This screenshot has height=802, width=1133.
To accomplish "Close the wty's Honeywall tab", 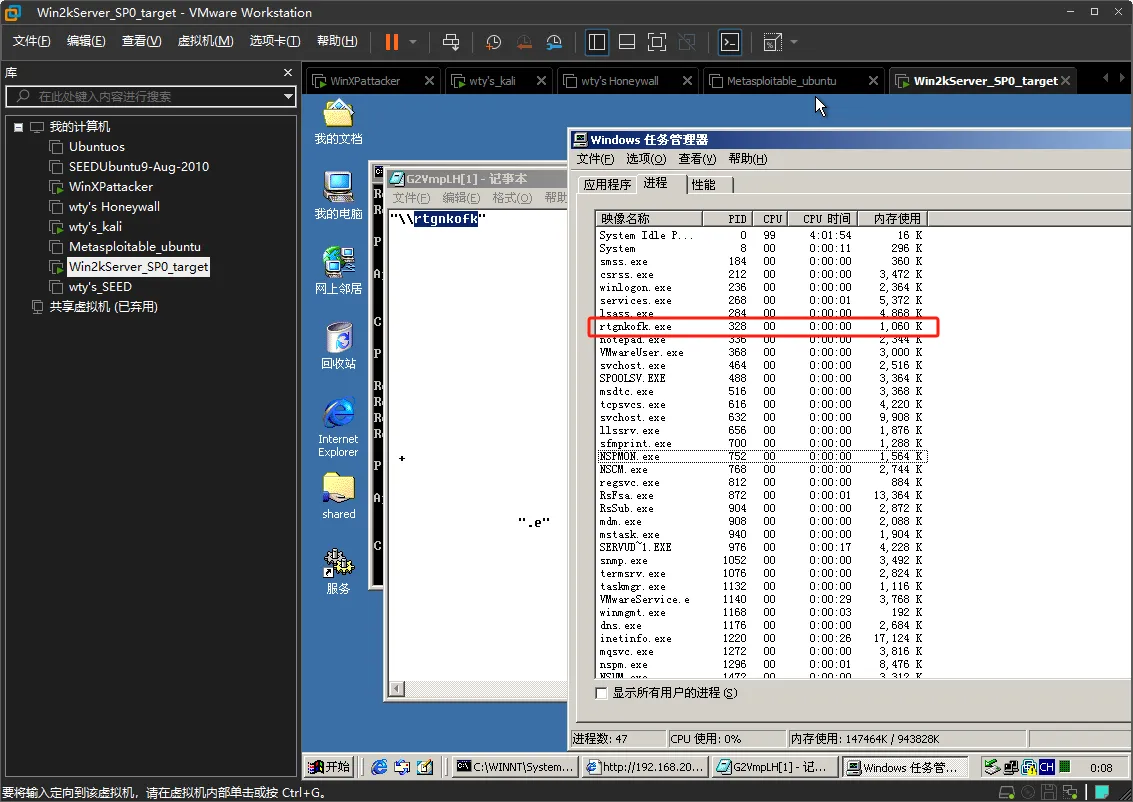I will (687, 81).
